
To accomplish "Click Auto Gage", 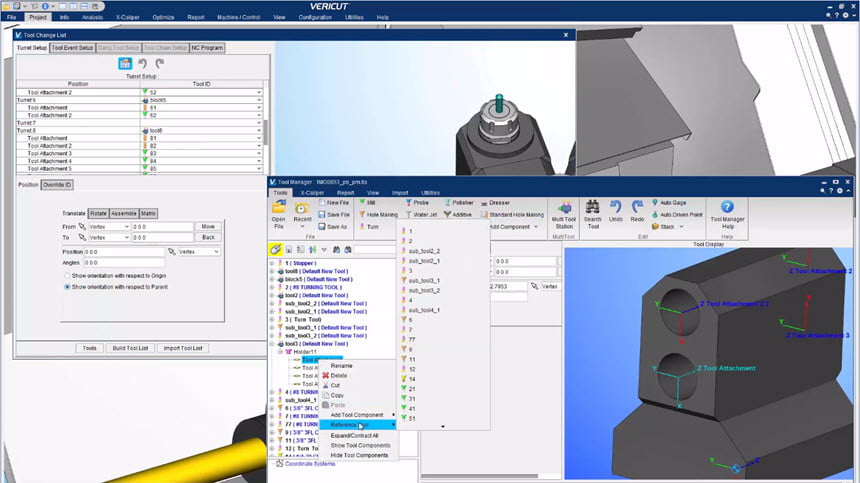I will coord(669,203).
